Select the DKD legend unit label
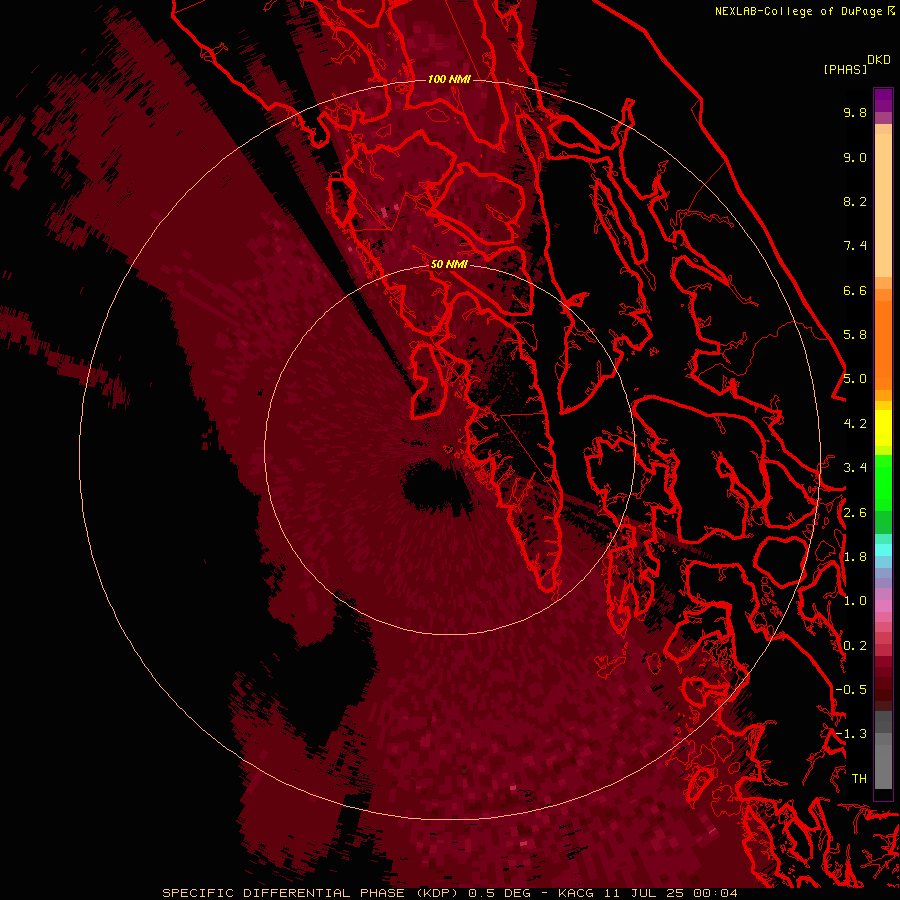Screen dimensions: 900x900 pyautogui.click(x=879, y=60)
